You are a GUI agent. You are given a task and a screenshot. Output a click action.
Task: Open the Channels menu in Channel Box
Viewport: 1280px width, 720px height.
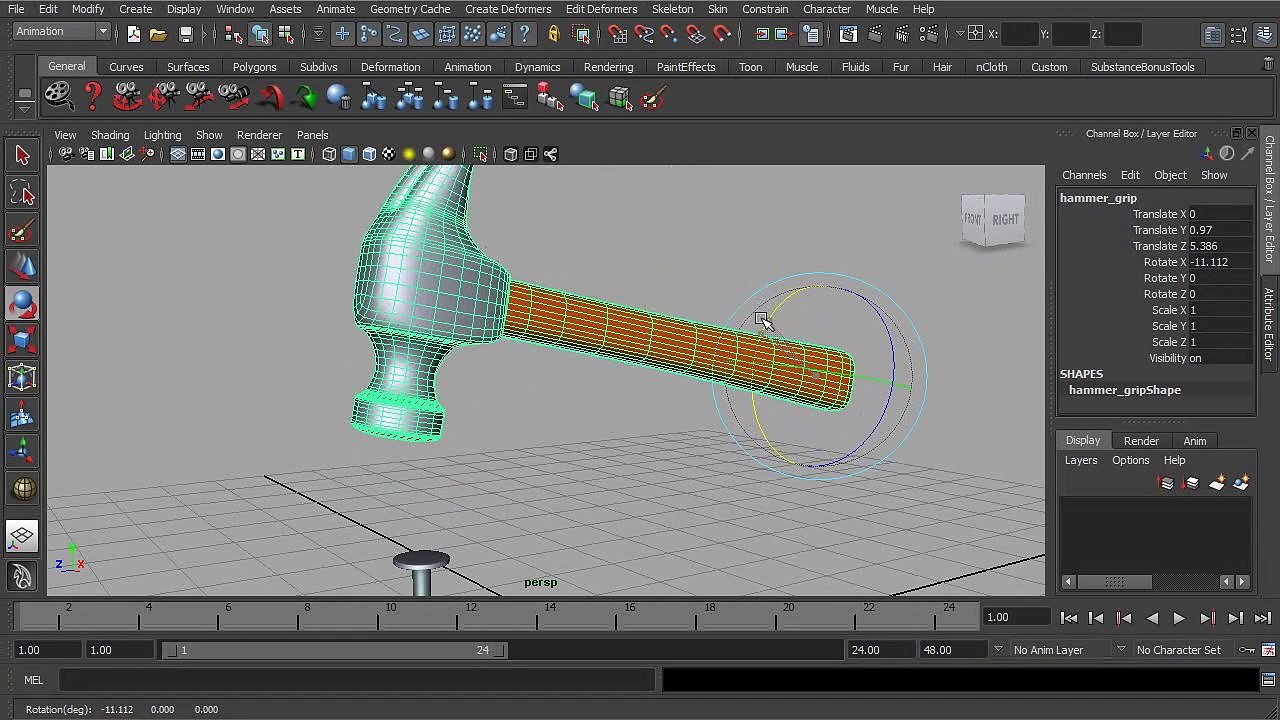coord(1084,175)
